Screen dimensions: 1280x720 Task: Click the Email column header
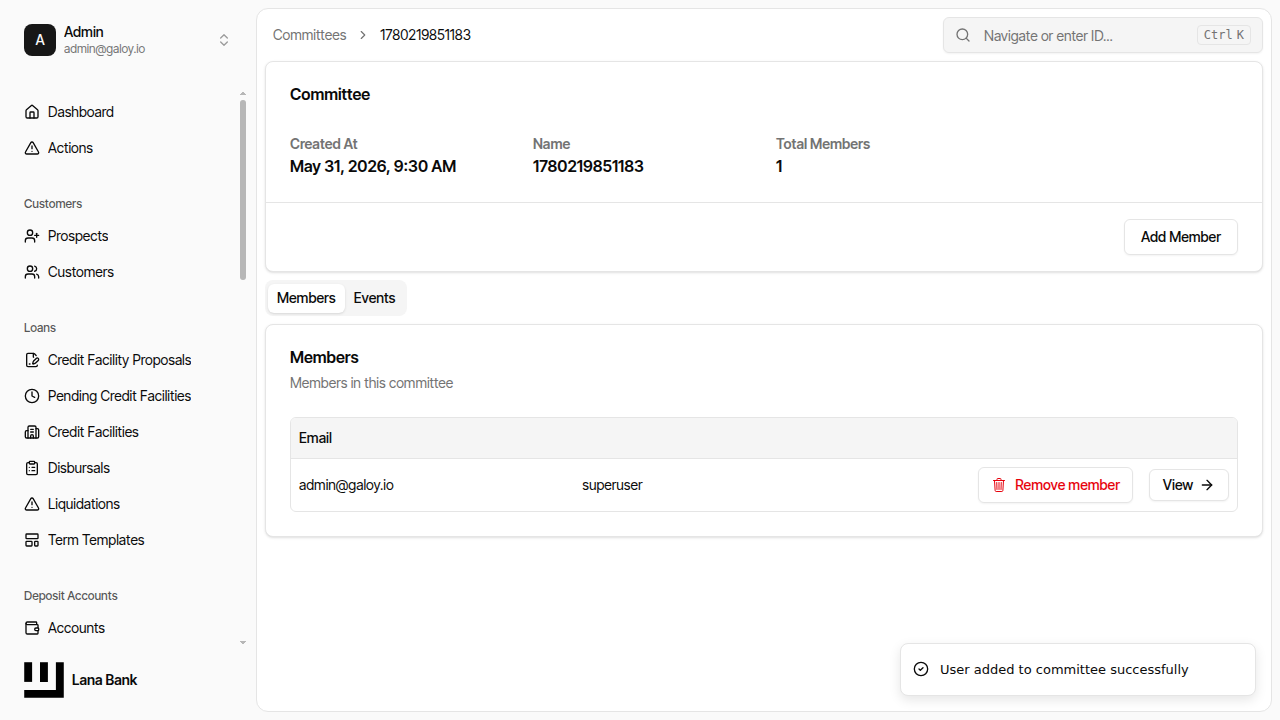point(315,438)
